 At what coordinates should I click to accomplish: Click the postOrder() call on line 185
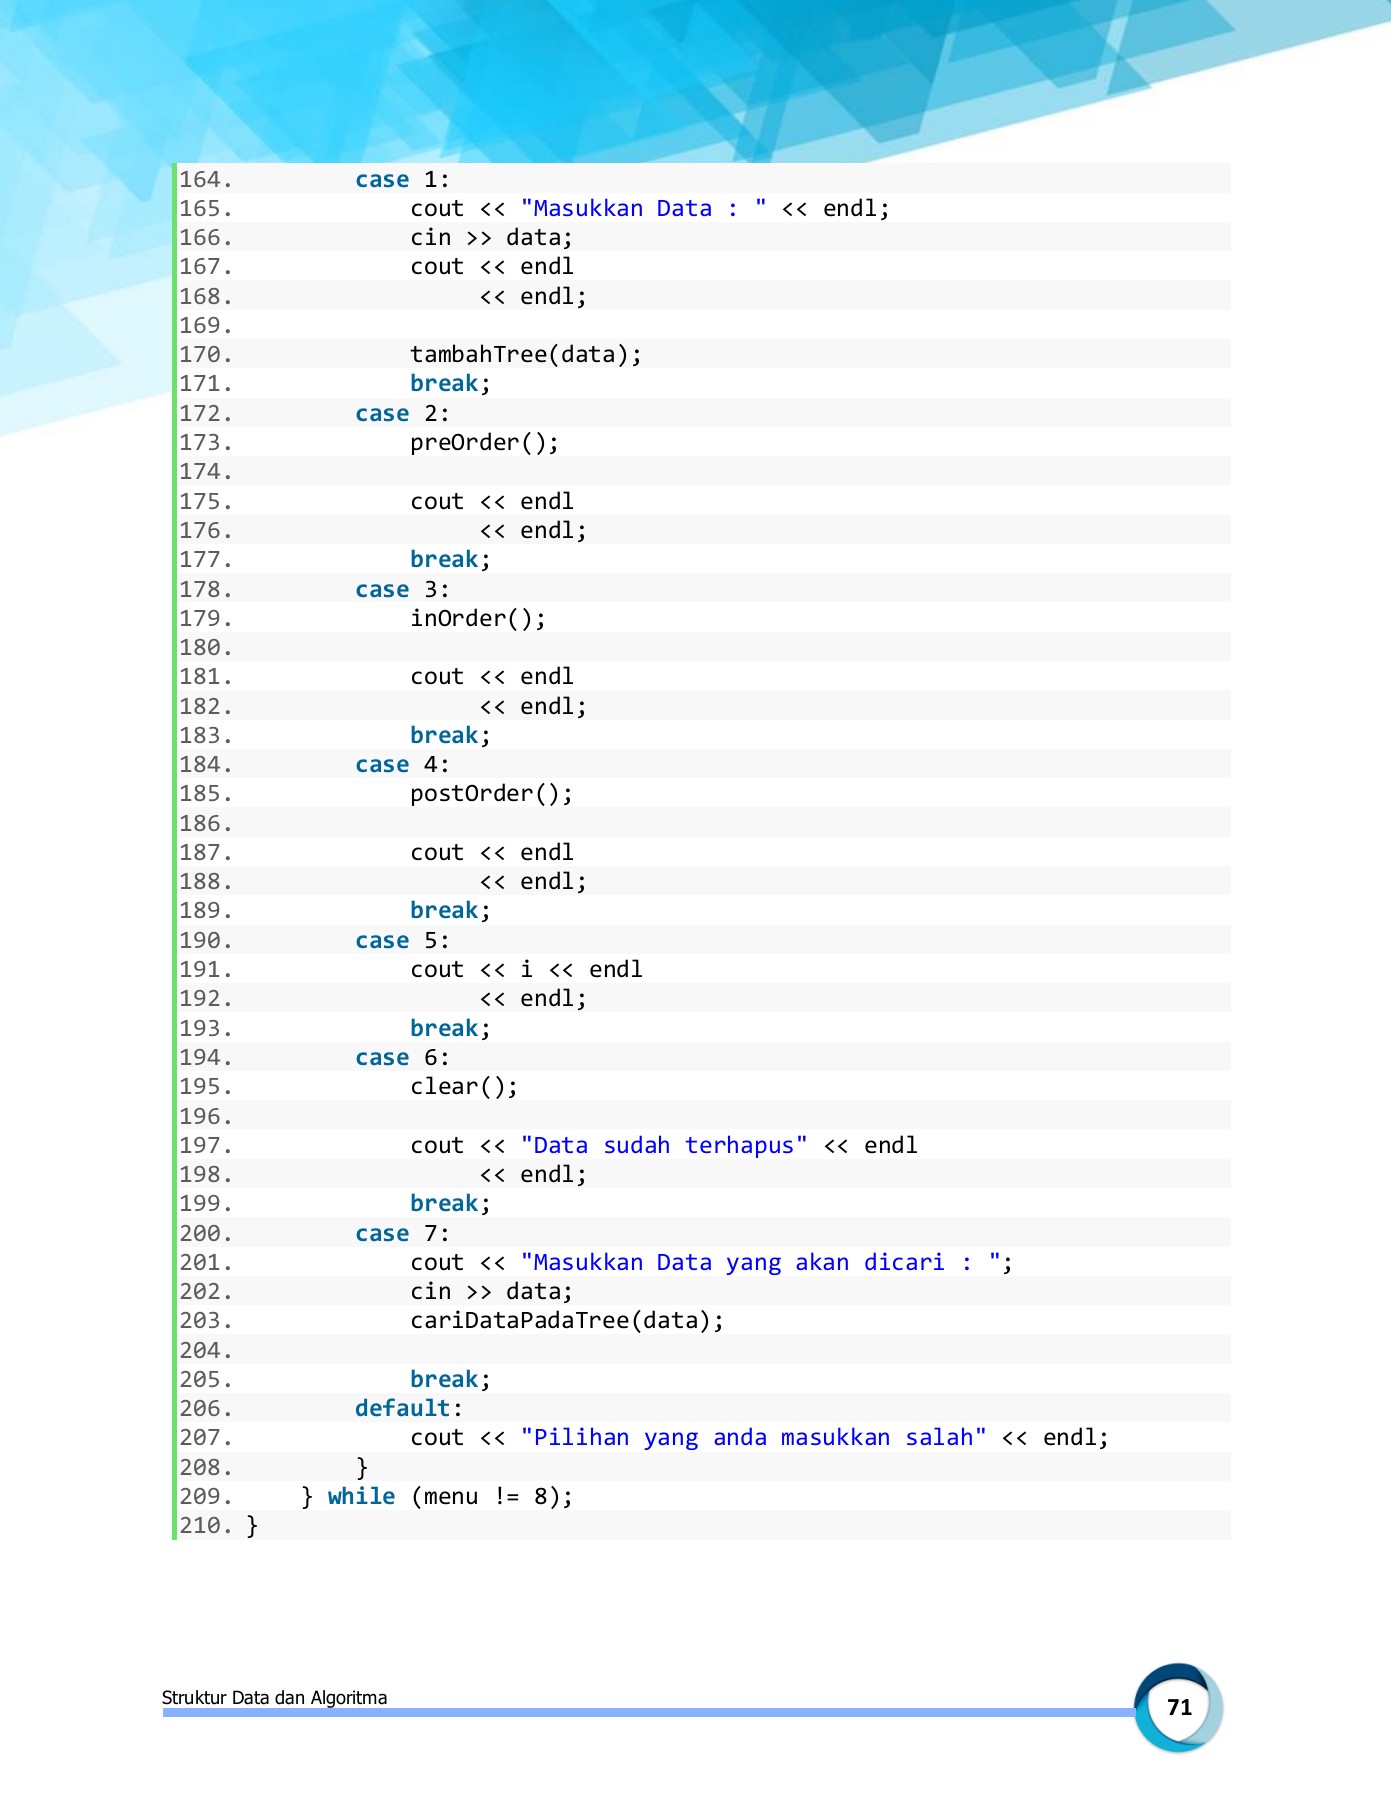(491, 794)
